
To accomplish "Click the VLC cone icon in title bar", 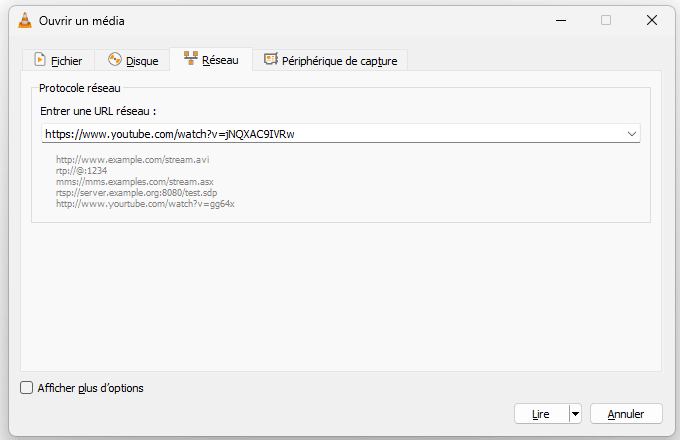I will [x=25, y=20].
